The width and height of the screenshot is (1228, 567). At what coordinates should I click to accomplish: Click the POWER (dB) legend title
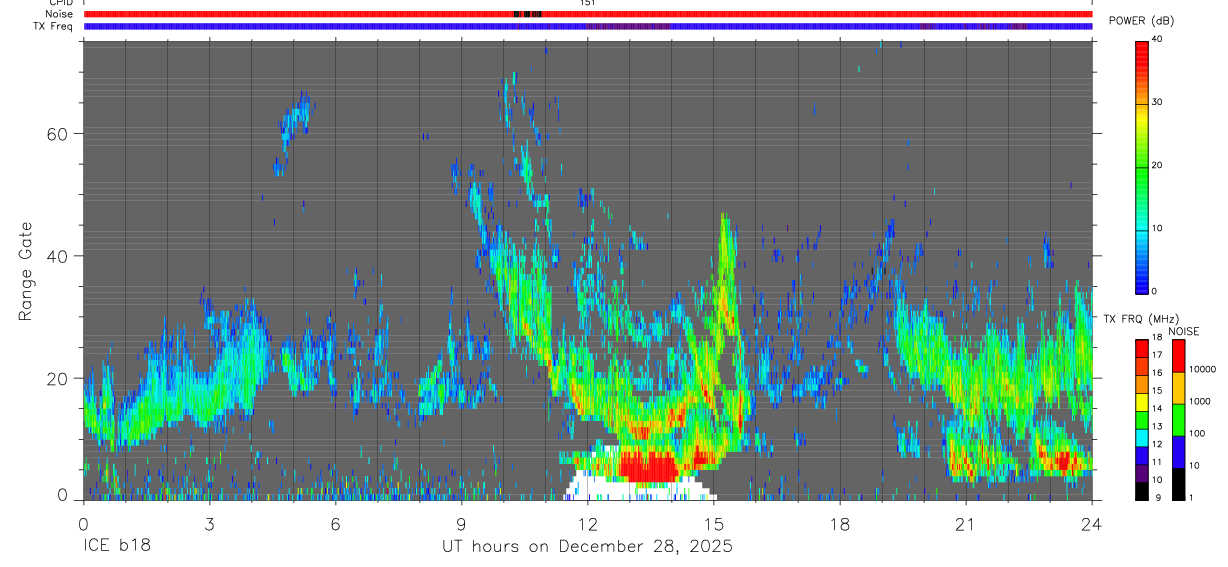tap(1141, 21)
